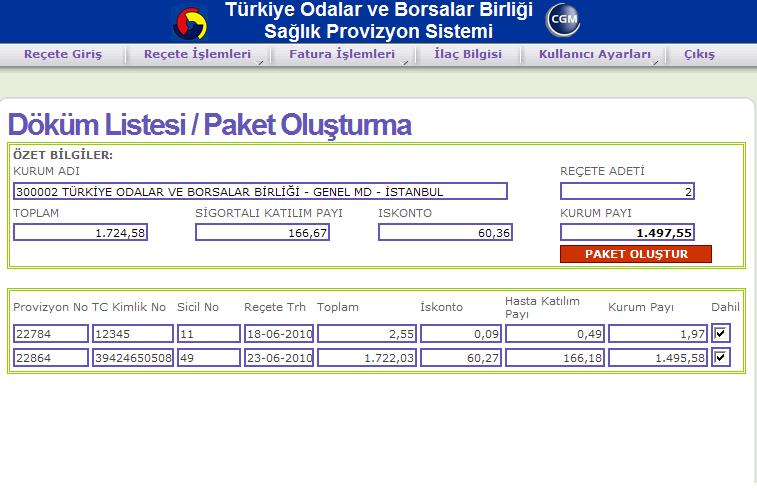Screen dimensions: 757x499
Task: Open Fatura İşlemleri menu
Action: coord(342,54)
